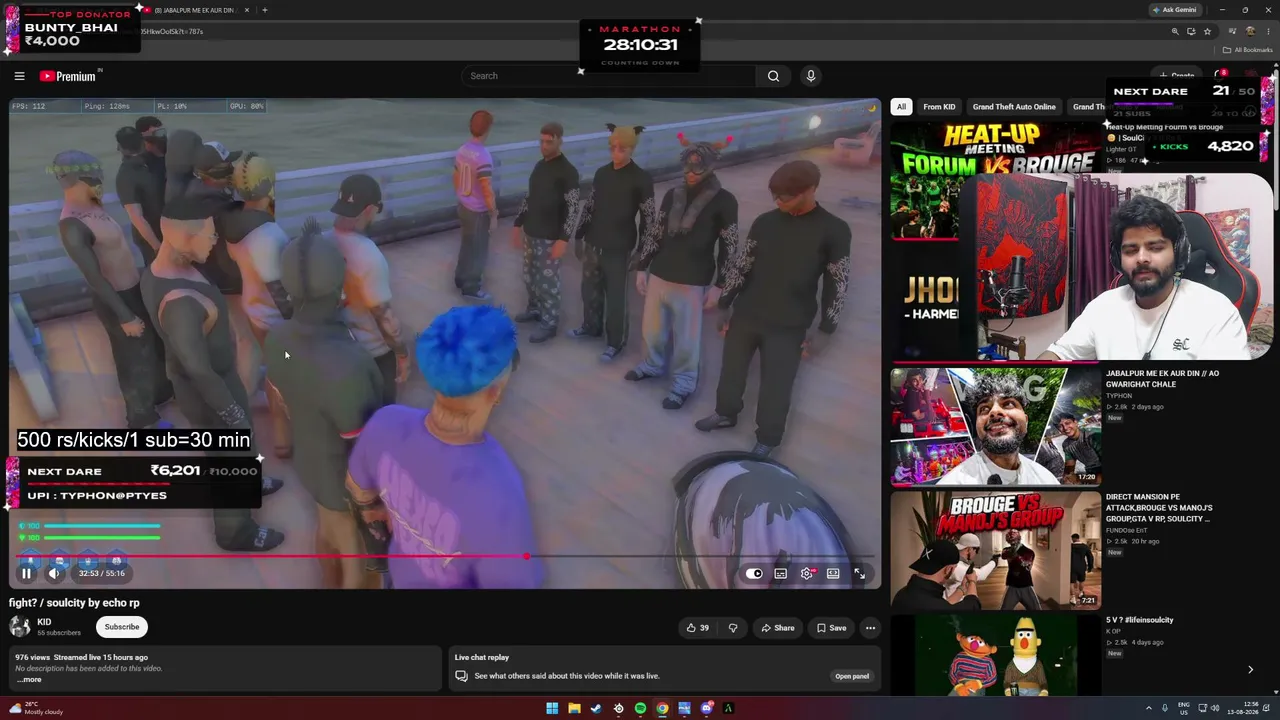Open the KID channel name link

pos(44,622)
